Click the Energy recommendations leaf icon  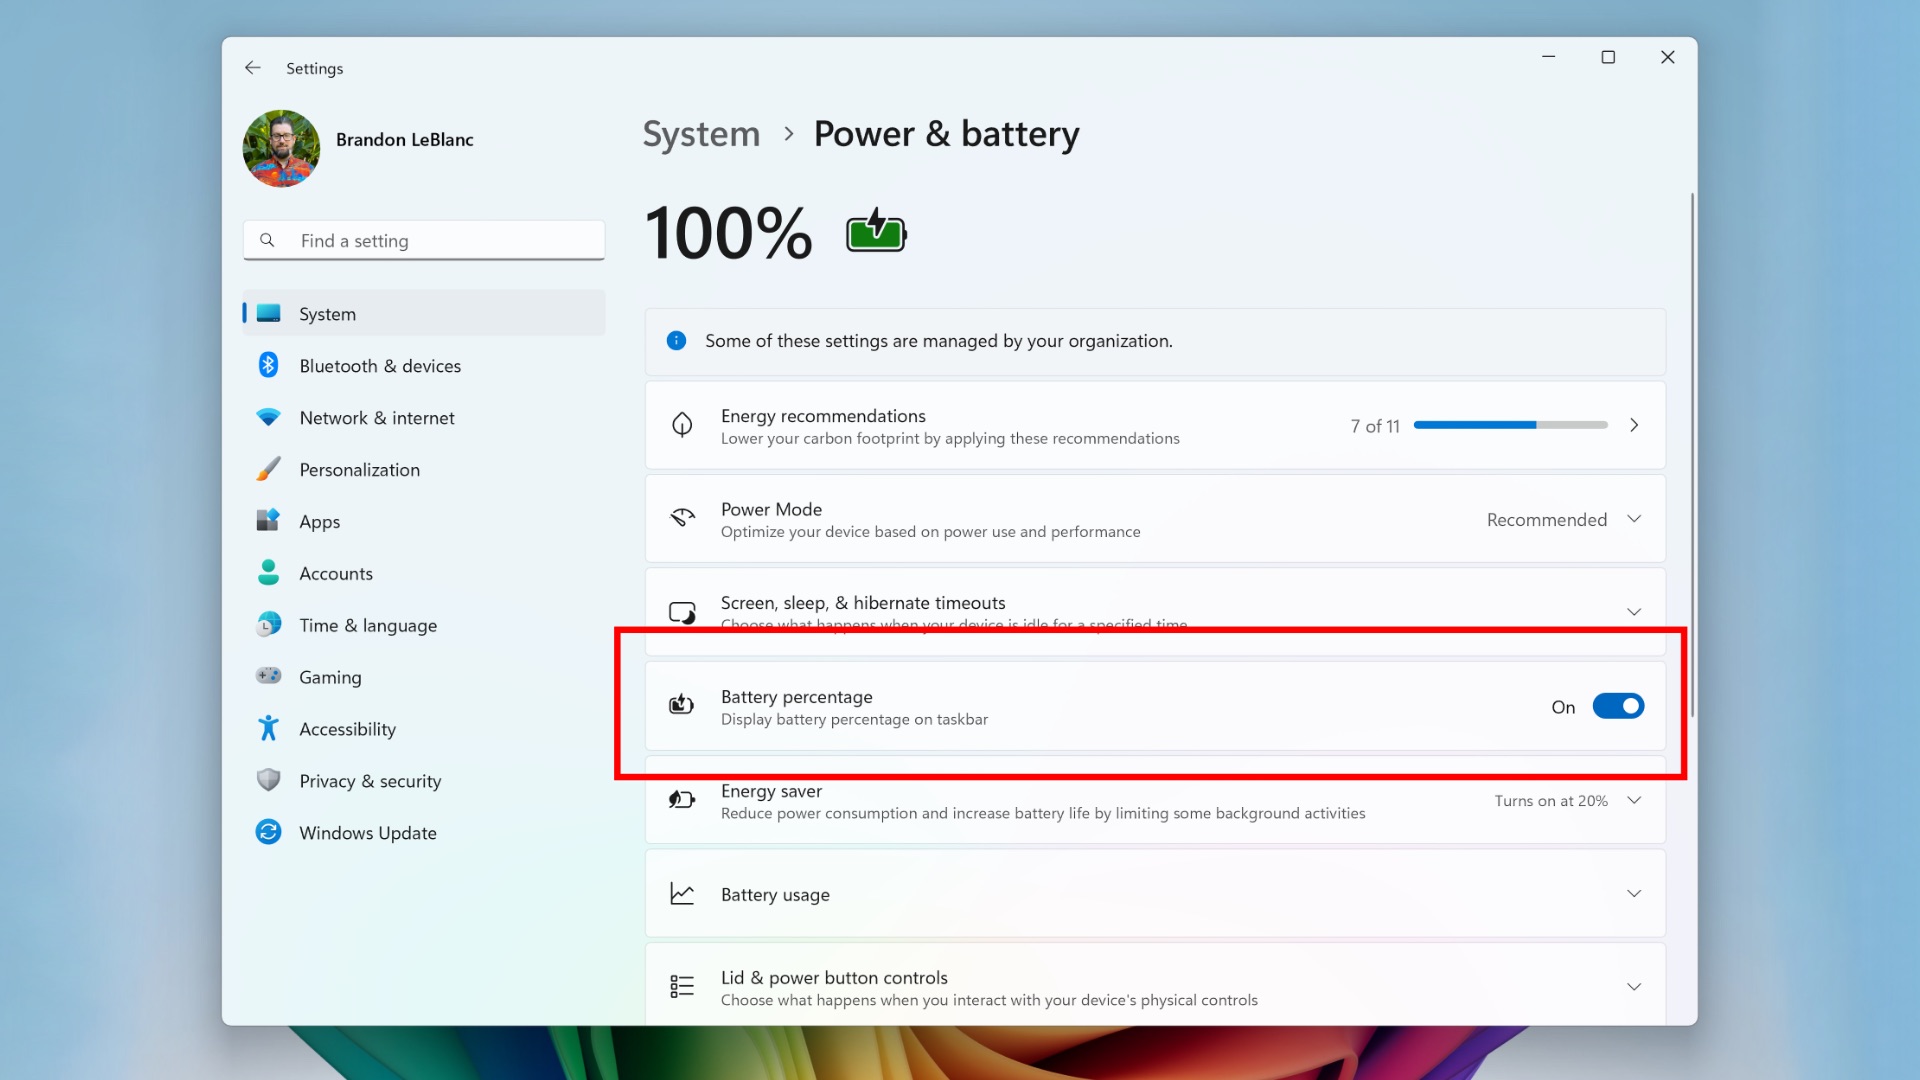[682, 425]
